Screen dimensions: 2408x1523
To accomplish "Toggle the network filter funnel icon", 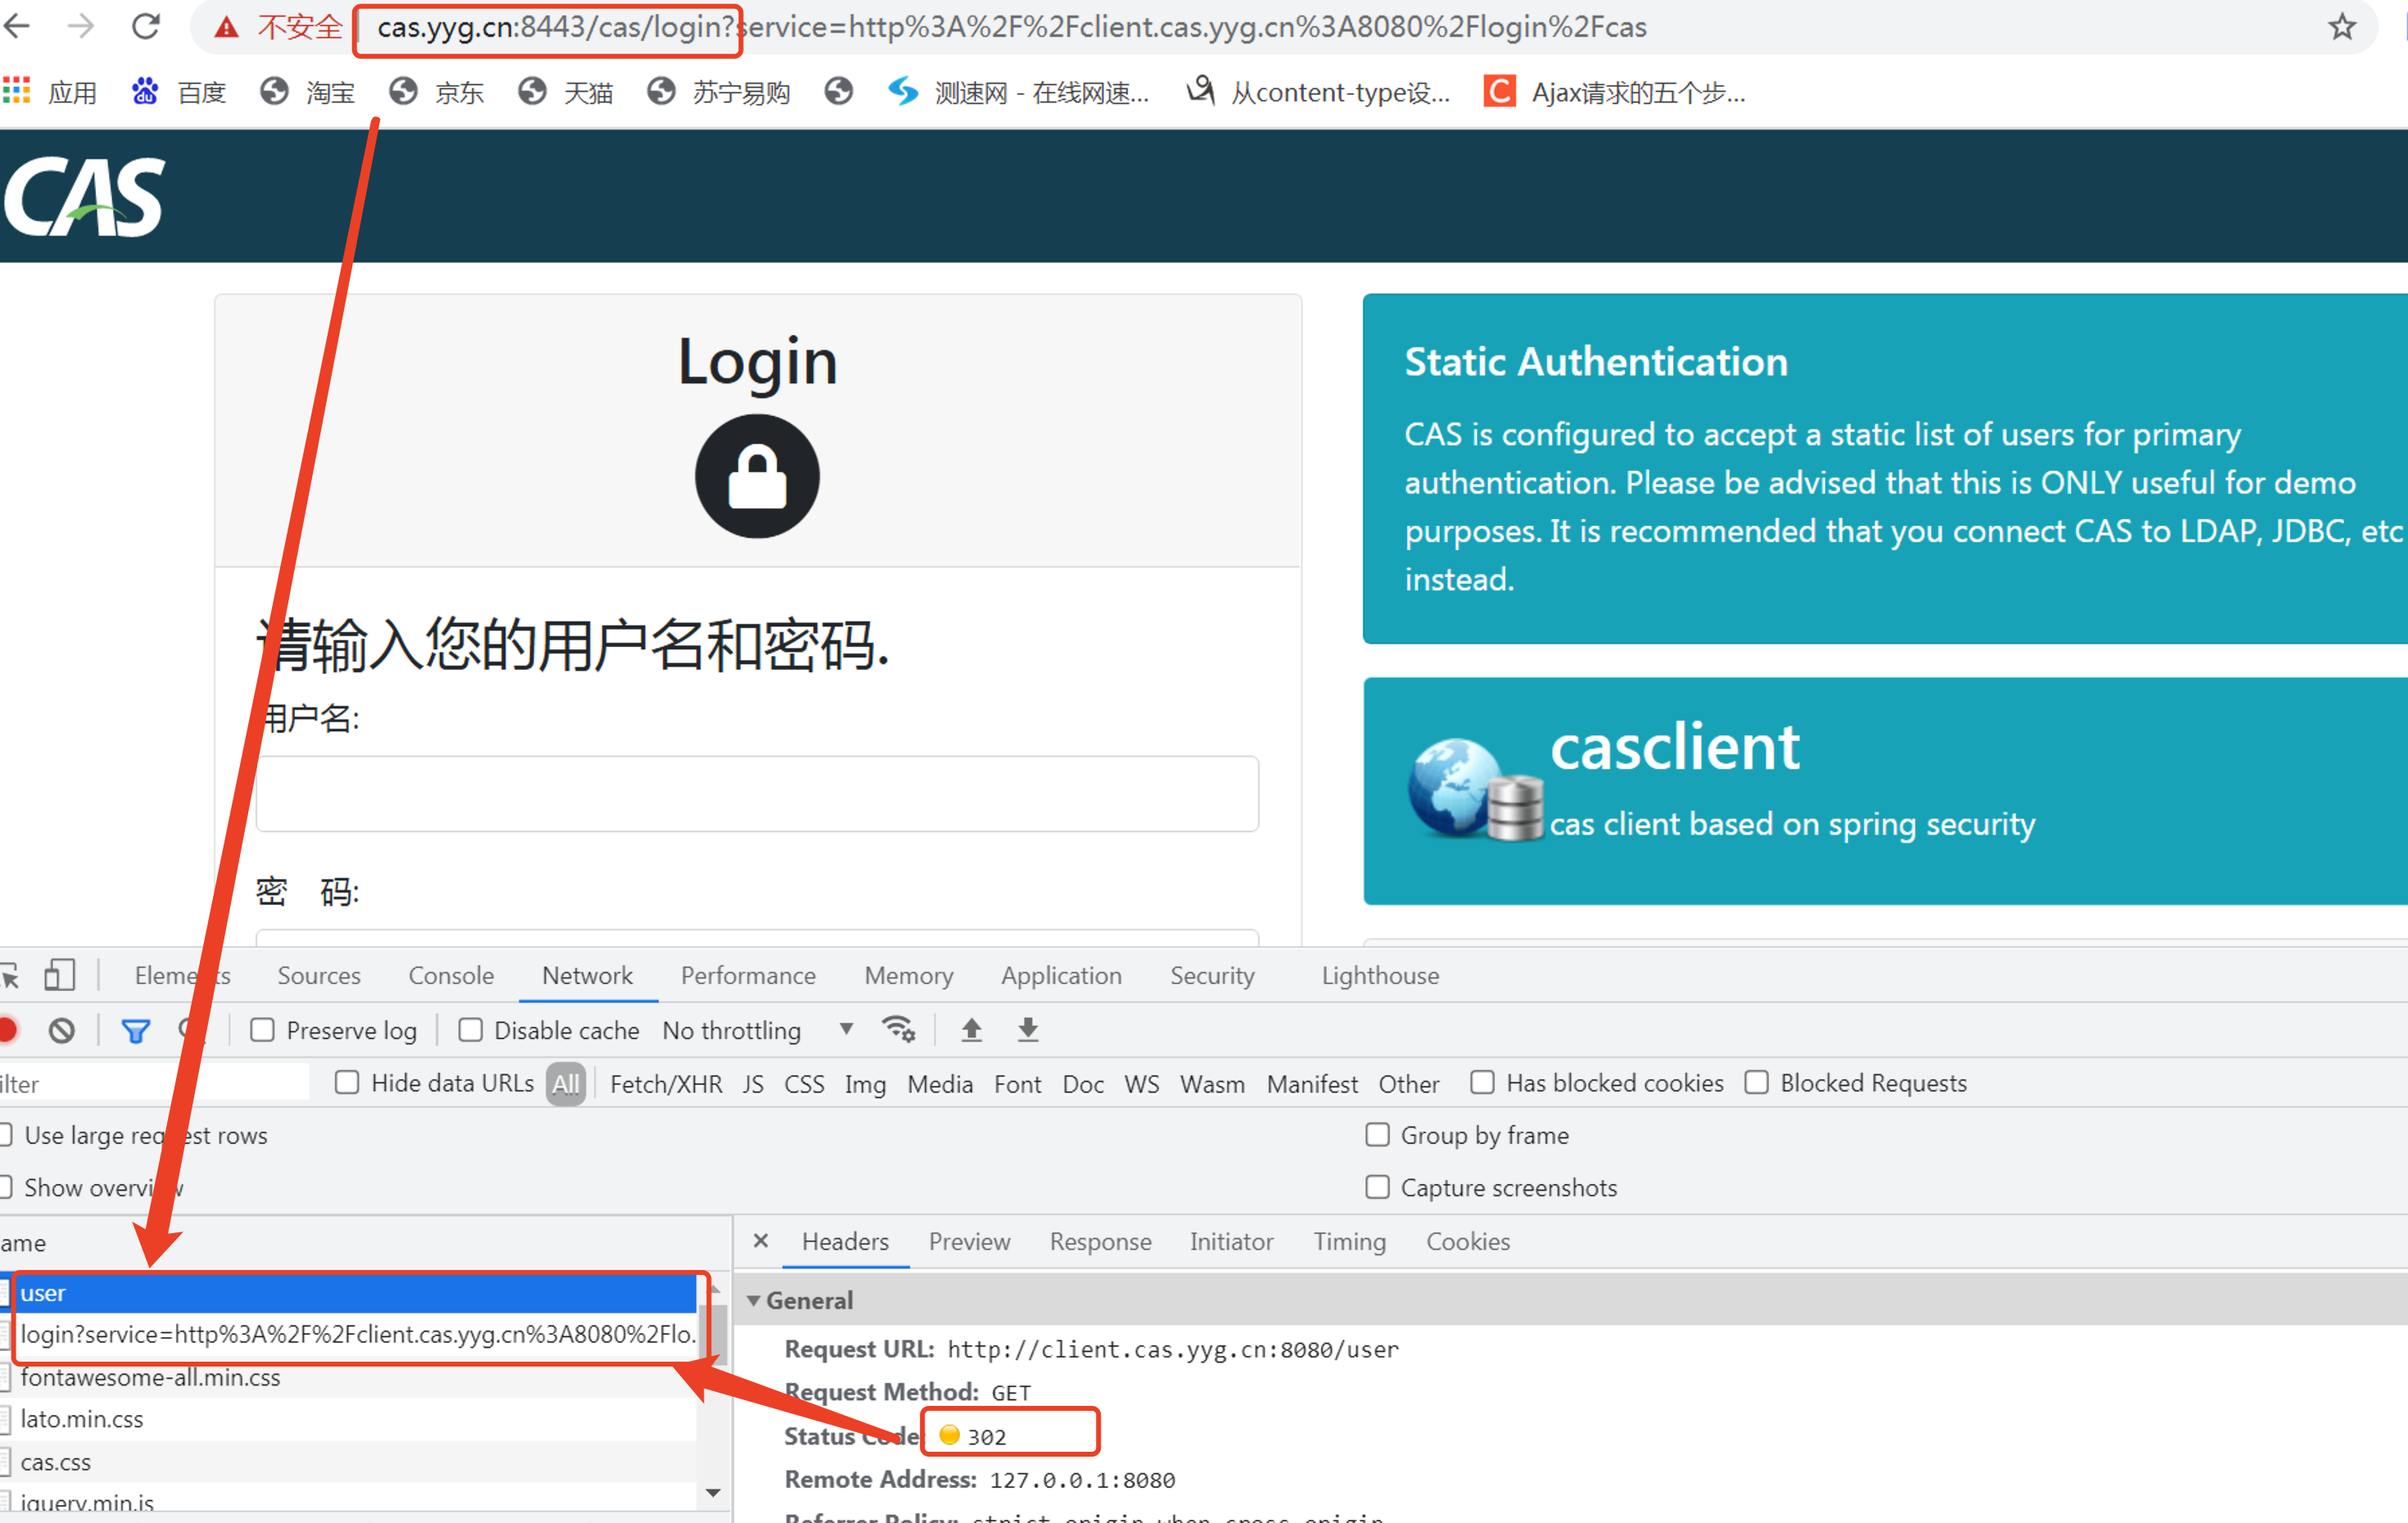I will coord(135,1030).
